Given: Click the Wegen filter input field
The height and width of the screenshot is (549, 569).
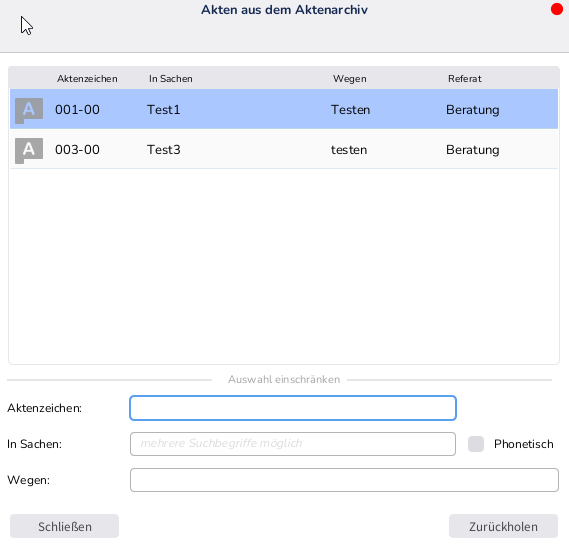Looking at the screenshot, I should coord(344,480).
